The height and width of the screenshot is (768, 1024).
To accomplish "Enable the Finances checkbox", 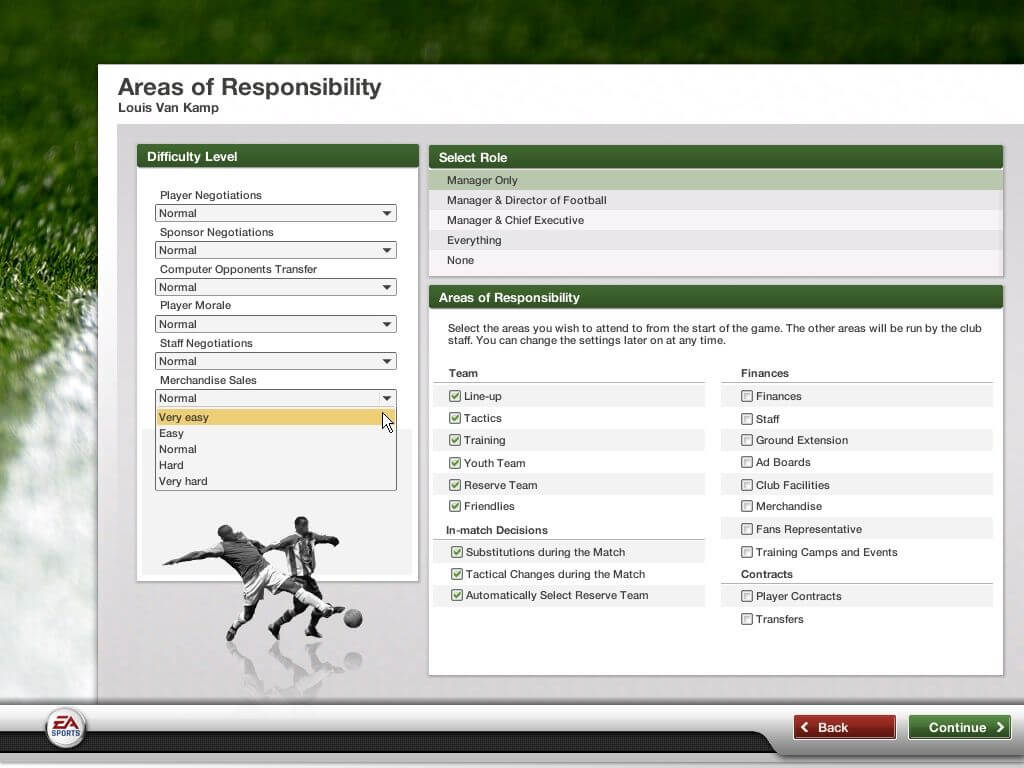I will [747, 396].
